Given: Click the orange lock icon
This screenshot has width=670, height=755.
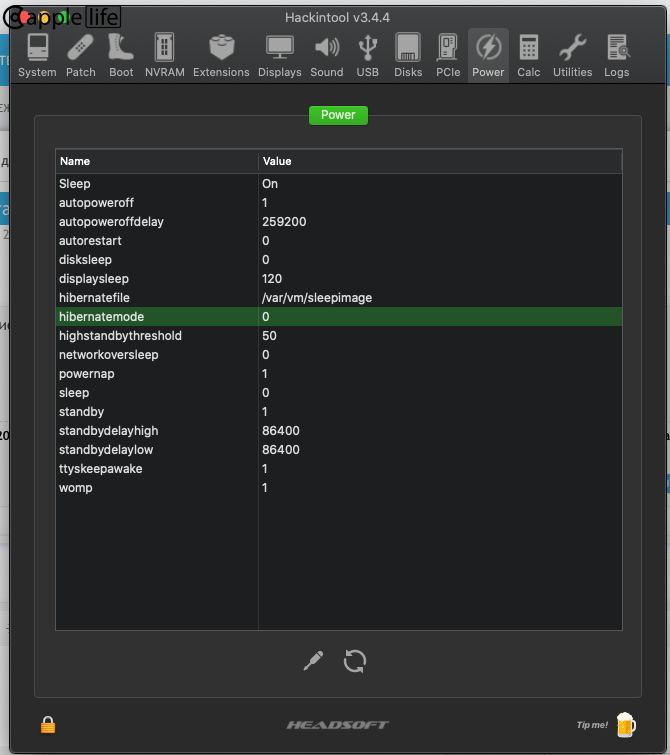Looking at the screenshot, I should [x=48, y=724].
